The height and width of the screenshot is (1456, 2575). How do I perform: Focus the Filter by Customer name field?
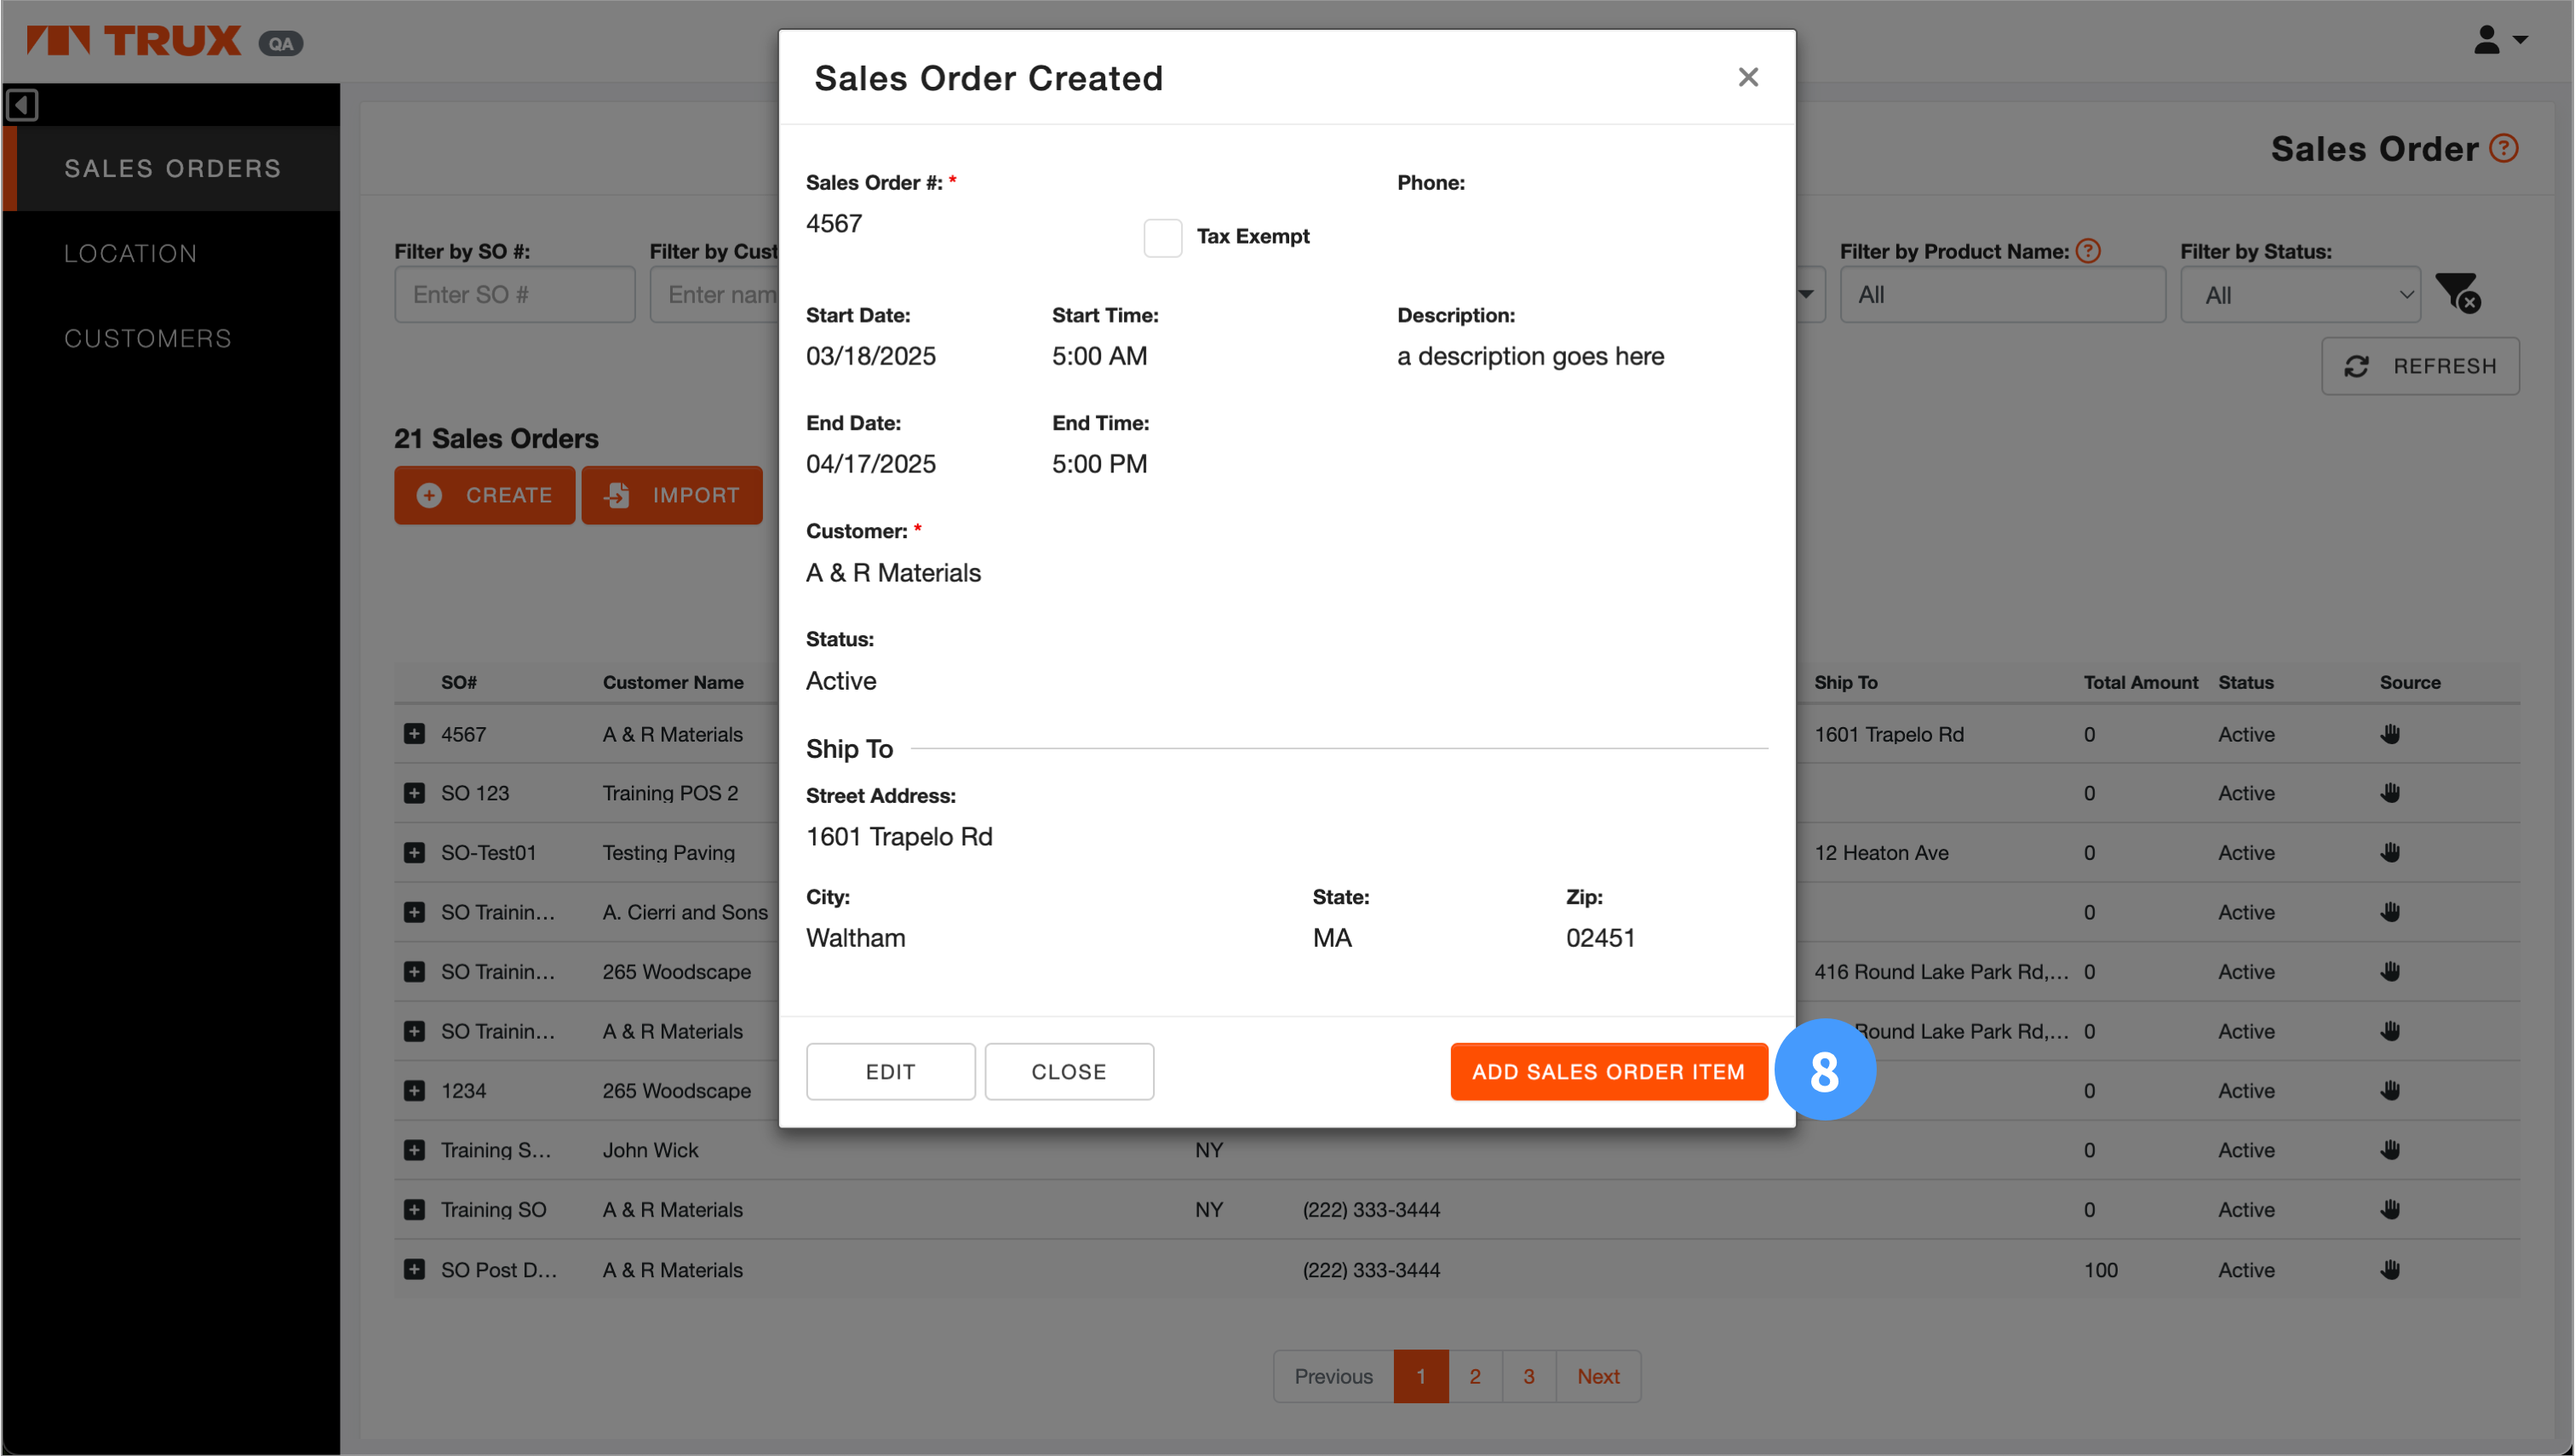coord(714,294)
